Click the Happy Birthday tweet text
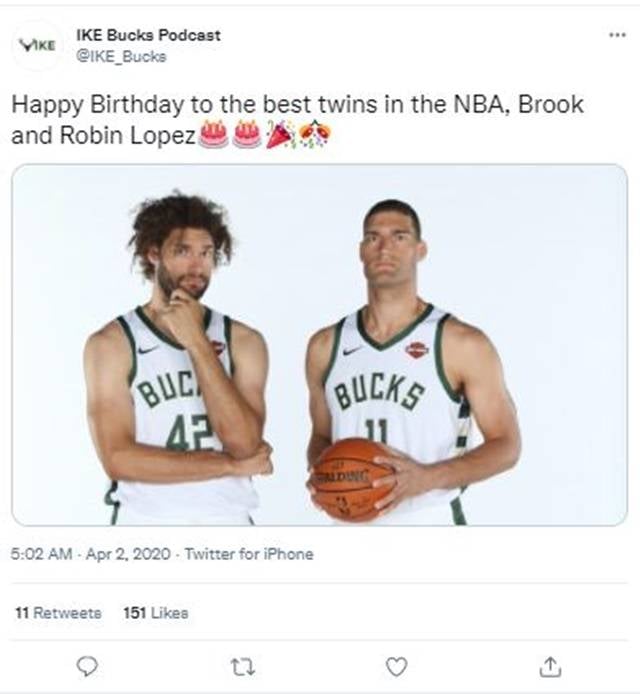Image resolution: width=640 pixels, height=694 pixels. click(297, 120)
